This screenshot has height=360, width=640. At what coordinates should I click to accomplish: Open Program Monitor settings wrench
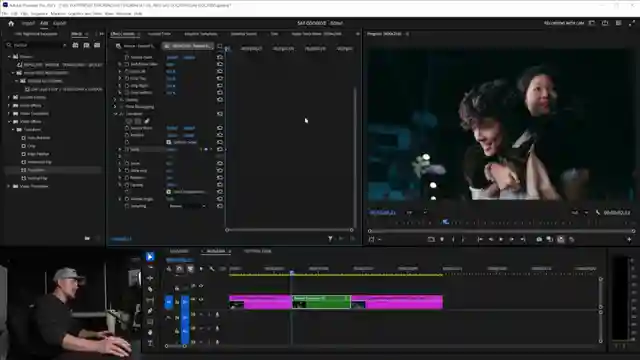(x=598, y=213)
